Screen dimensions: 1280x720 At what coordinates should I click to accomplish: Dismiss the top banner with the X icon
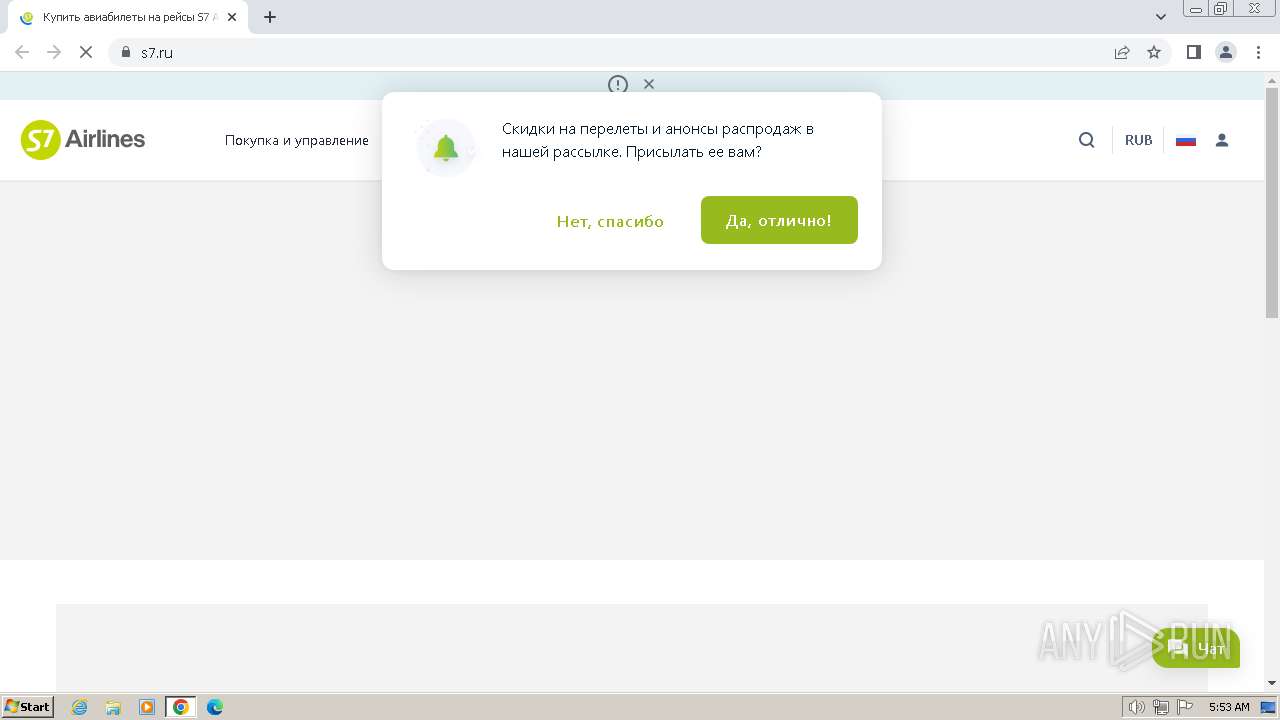click(649, 84)
